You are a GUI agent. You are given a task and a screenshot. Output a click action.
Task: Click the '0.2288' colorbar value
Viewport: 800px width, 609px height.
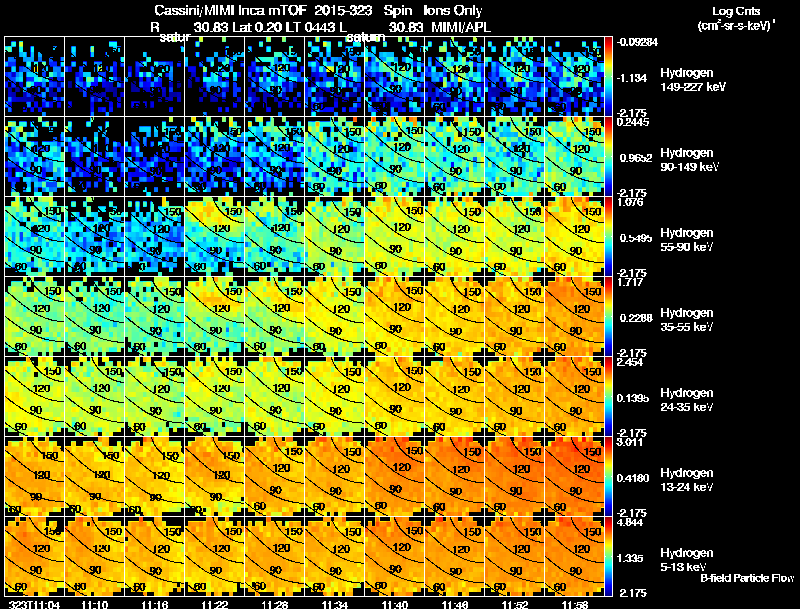pyautogui.click(x=636, y=318)
